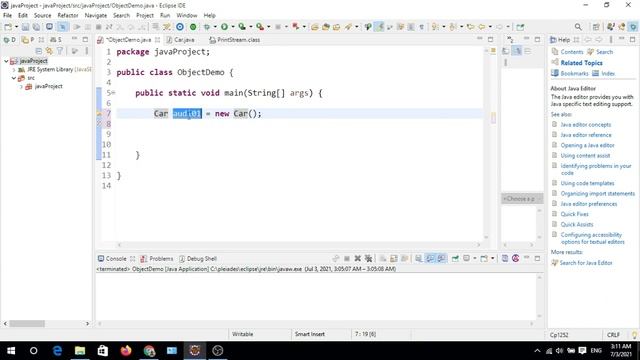
Task: Click the Save All toolbar icon
Action: tap(36, 27)
